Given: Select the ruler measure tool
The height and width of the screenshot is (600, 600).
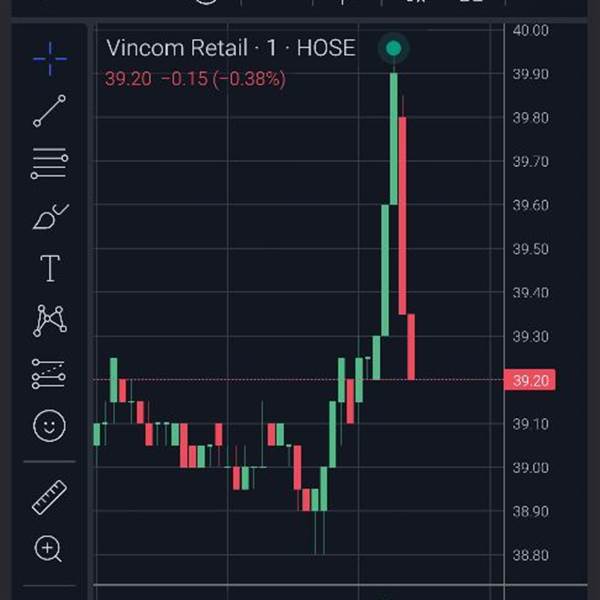Looking at the screenshot, I should (49, 496).
